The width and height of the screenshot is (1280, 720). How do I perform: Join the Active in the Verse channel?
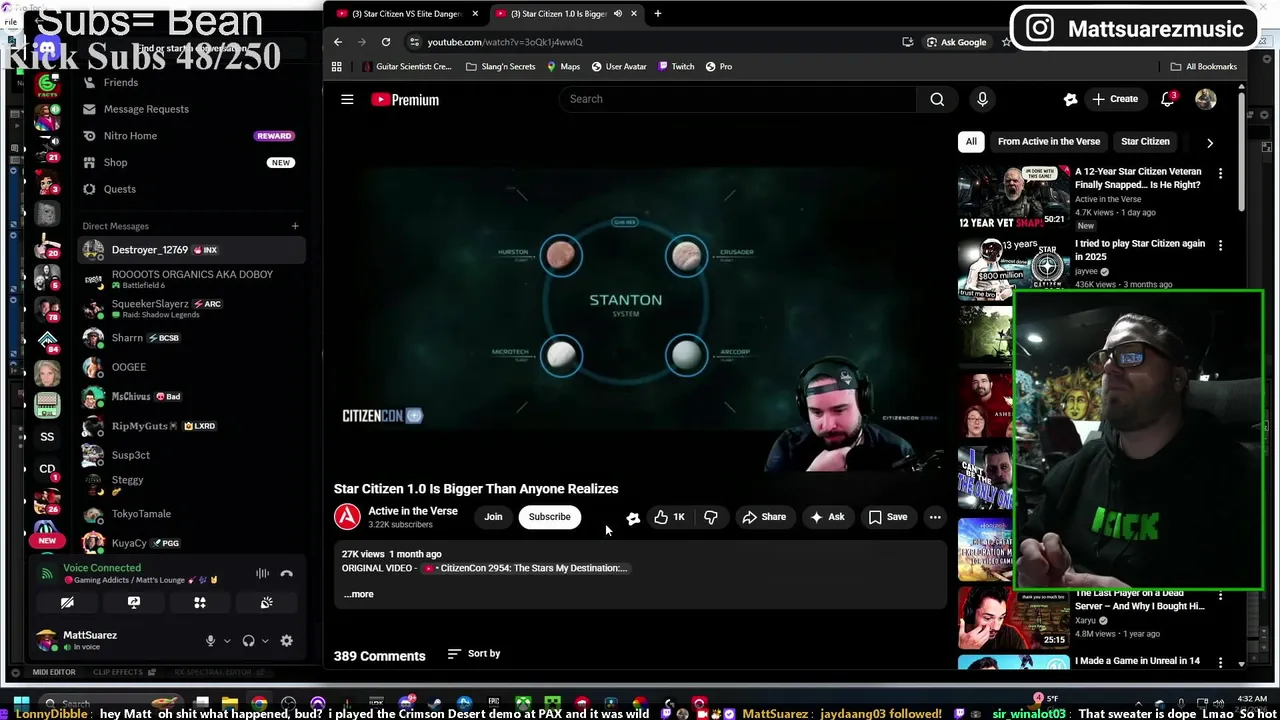coord(493,517)
